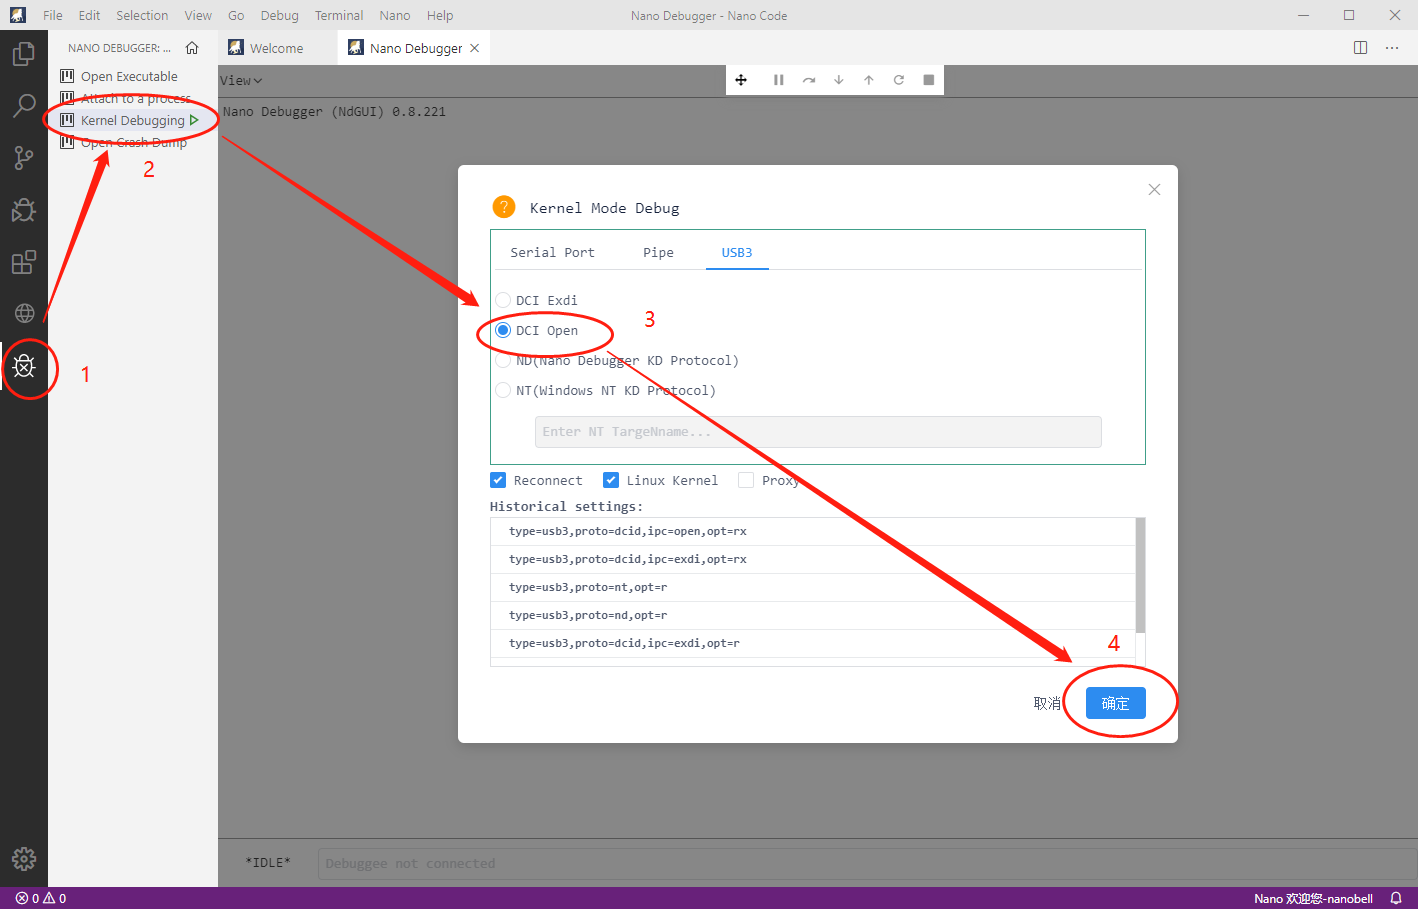The height and width of the screenshot is (909, 1418).
Task: Click Restart icon in the debug toolbar
Action: [x=899, y=80]
